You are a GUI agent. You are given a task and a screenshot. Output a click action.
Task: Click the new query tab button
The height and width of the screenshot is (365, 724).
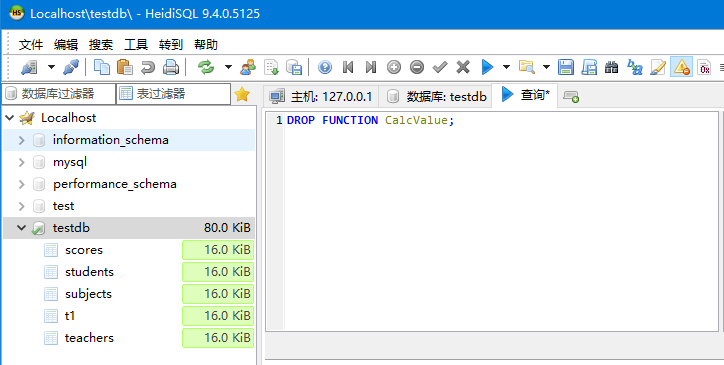(x=571, y=97)
